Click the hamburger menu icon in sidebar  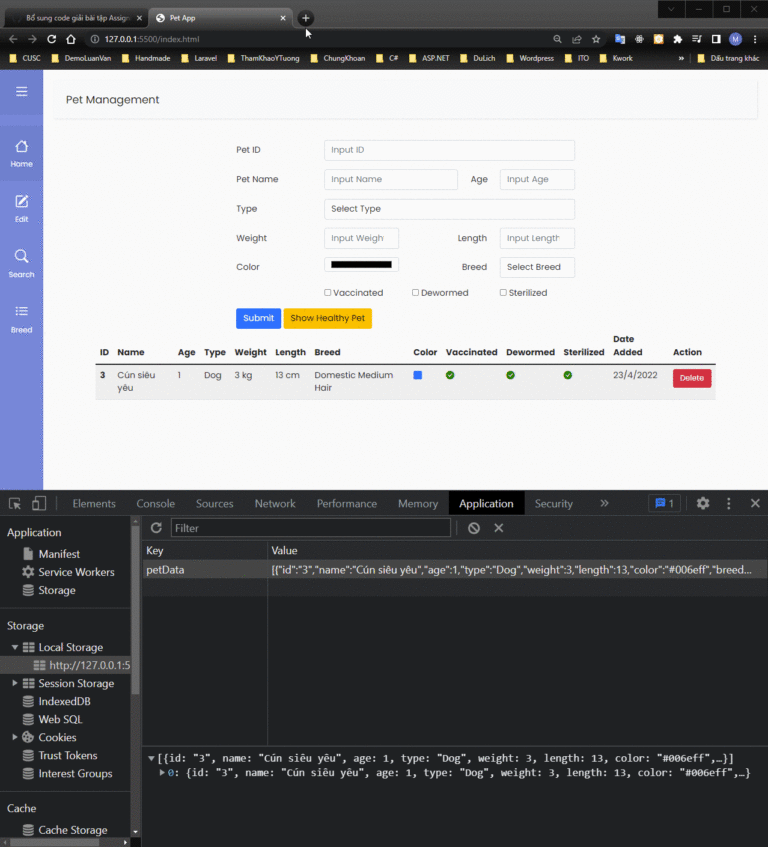coord(21,92)
